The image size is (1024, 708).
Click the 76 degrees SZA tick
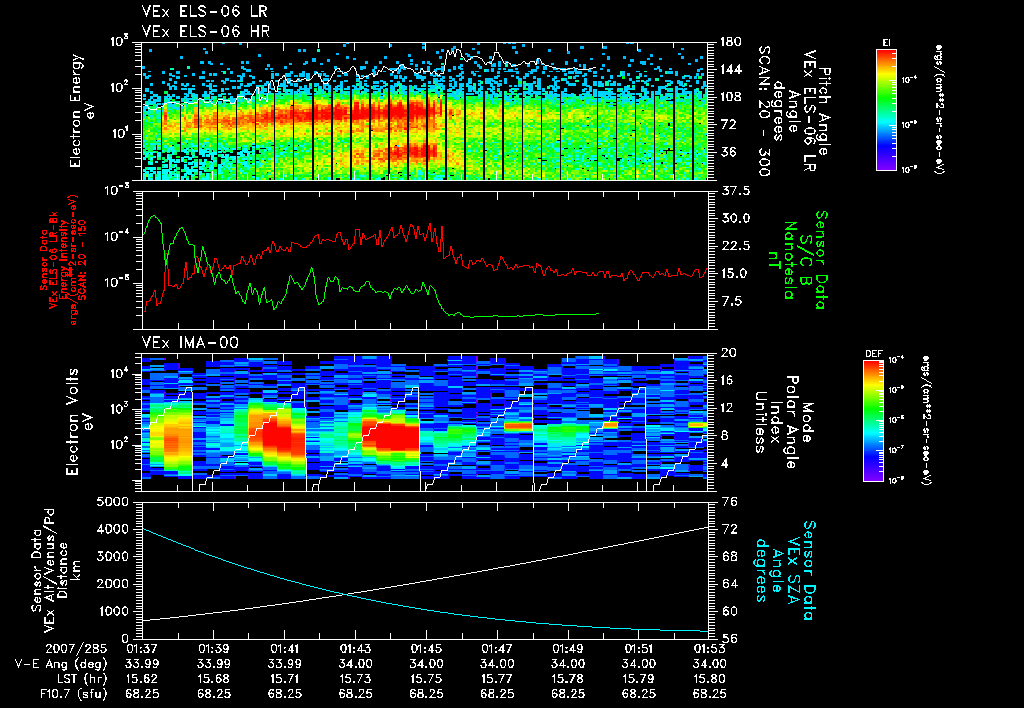[x=730, y=502]
